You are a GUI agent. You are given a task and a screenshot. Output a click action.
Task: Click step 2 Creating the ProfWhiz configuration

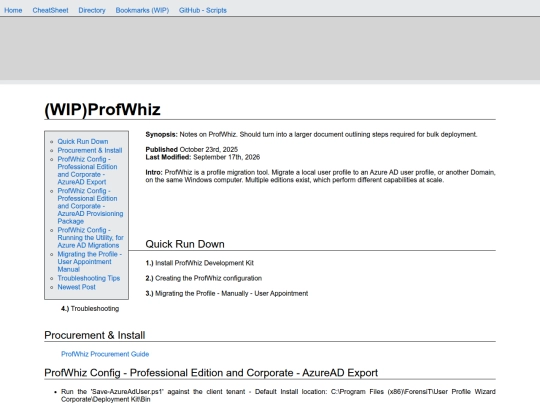pyautogui.click(x=204, y=278)
